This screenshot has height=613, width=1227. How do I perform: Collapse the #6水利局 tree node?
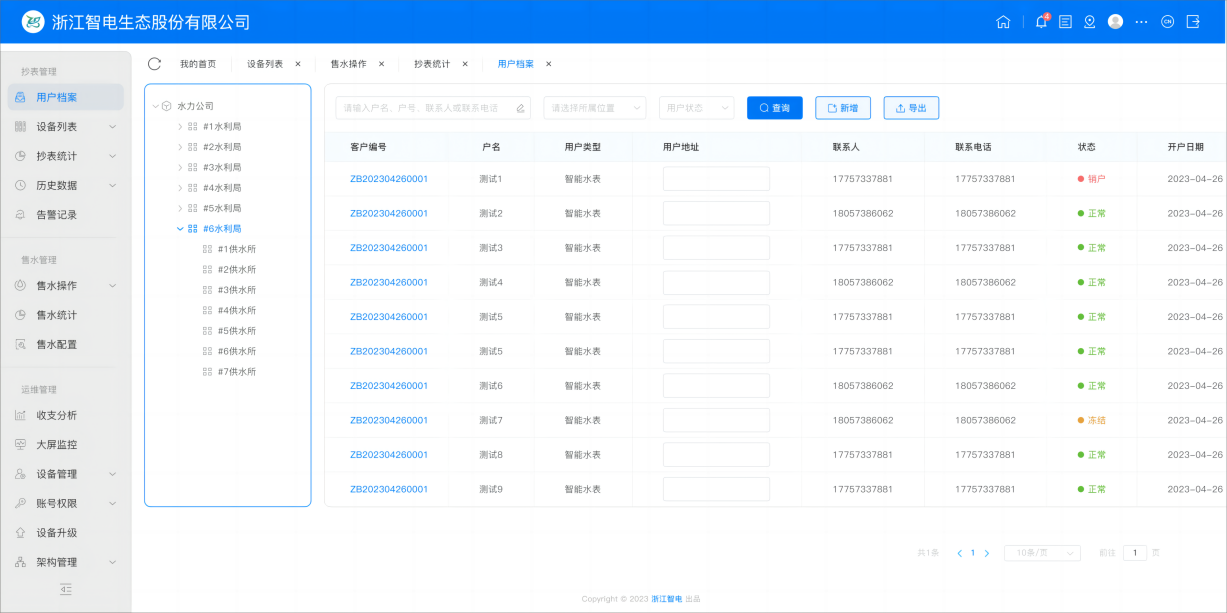(x=180, y=229)
